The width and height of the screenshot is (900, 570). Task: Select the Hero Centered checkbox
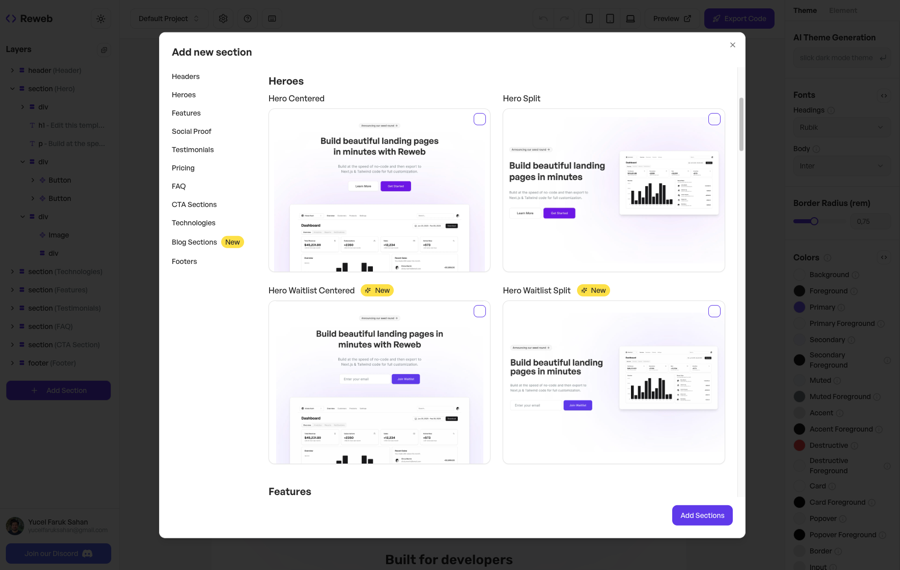(x=479, y=119)
